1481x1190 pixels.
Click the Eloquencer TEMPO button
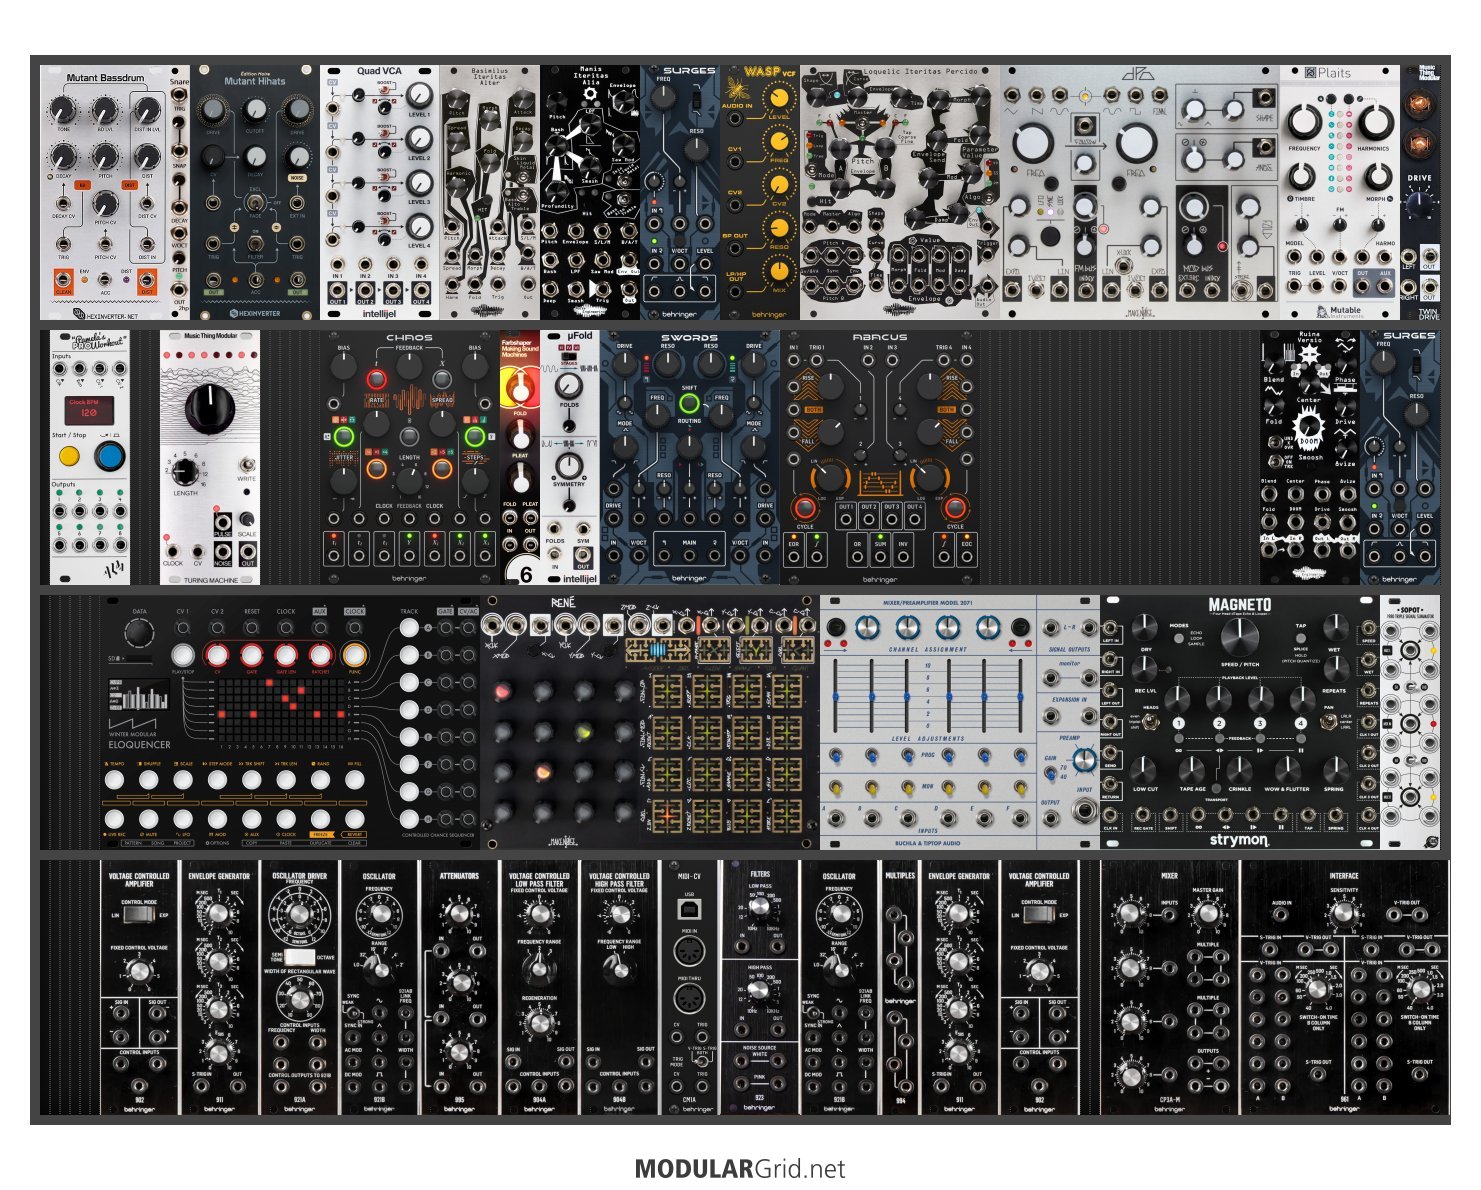point(115,778)
